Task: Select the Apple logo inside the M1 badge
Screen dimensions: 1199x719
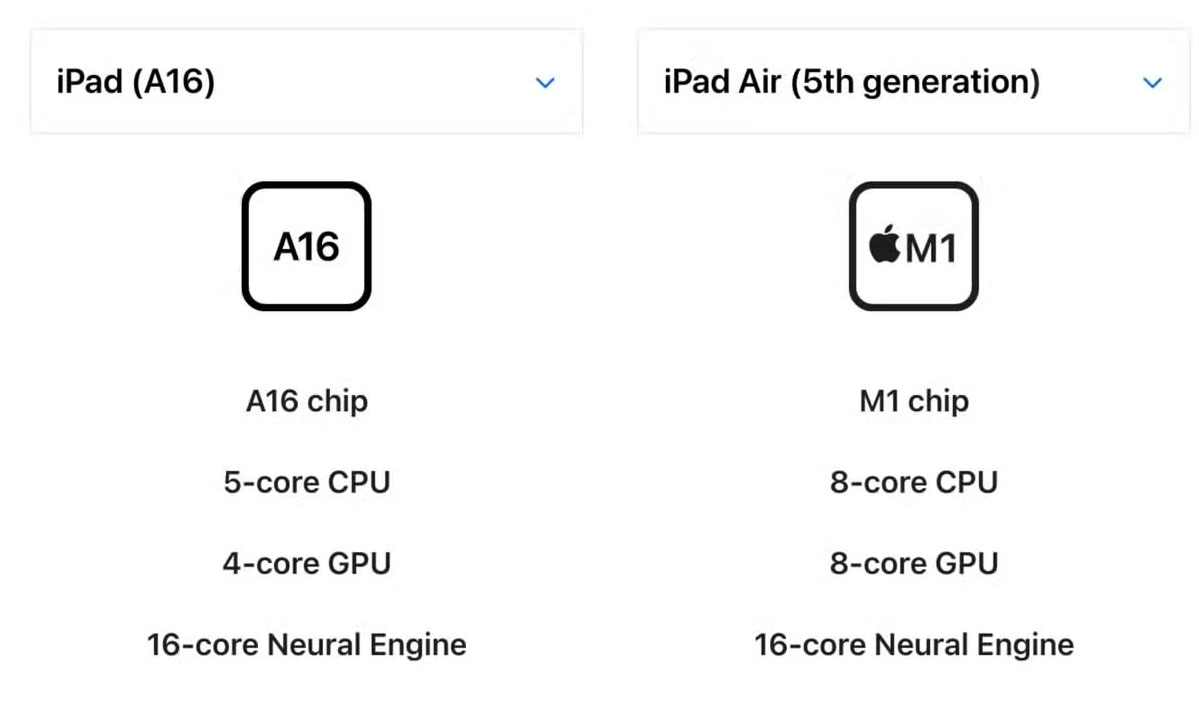Action: 884,245
